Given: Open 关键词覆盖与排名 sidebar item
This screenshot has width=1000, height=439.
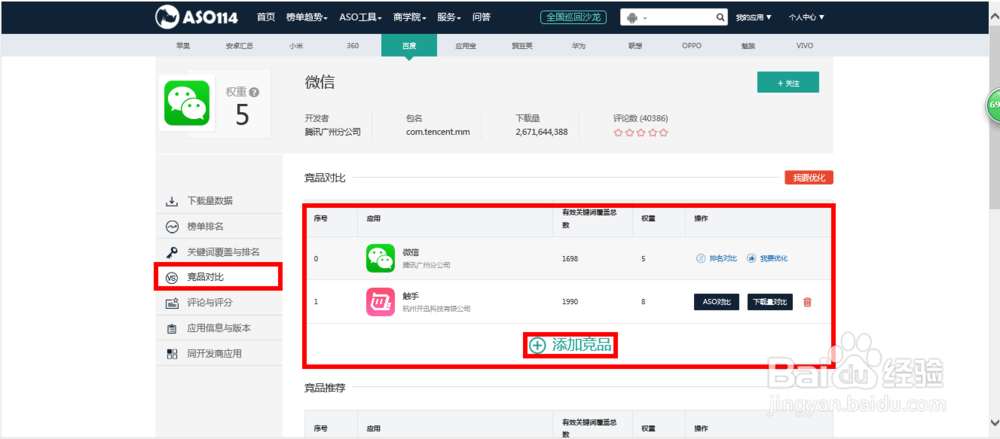Looking at the screenshot, I should [x=219, y=252].
